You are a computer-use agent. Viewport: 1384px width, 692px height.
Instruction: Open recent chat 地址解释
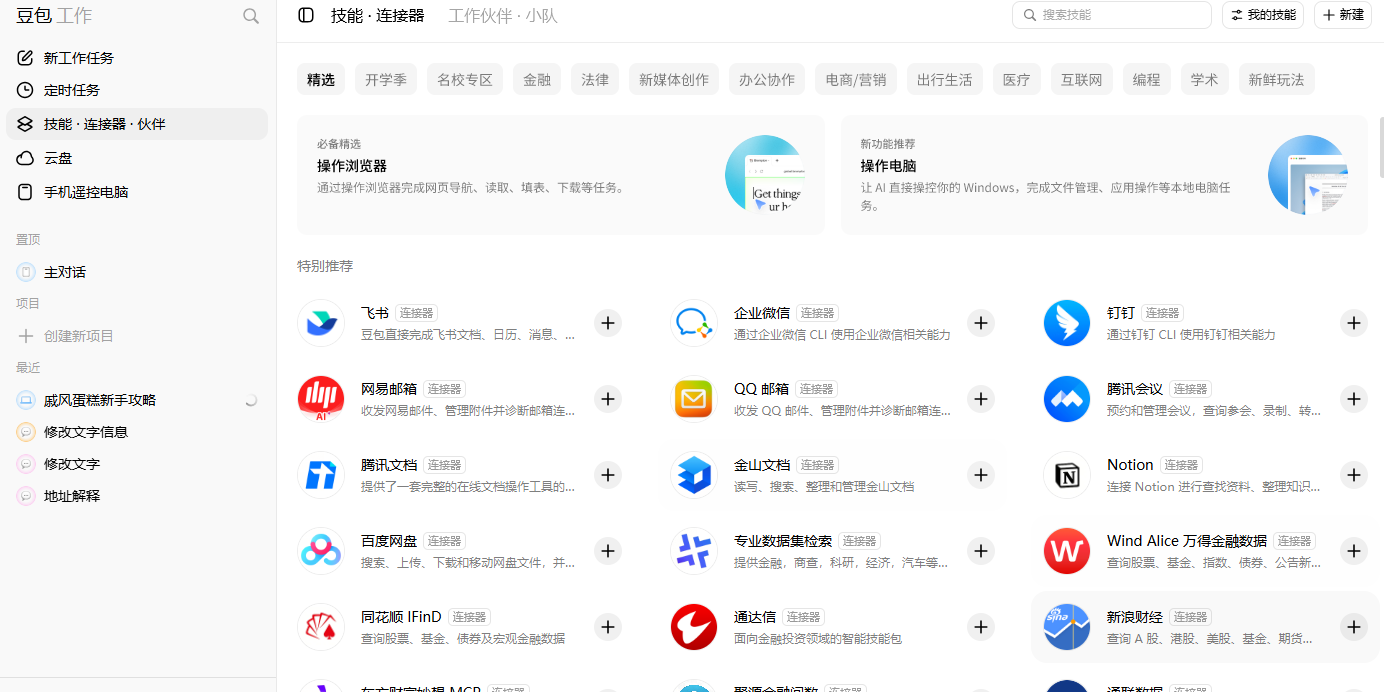click(137, 496)
